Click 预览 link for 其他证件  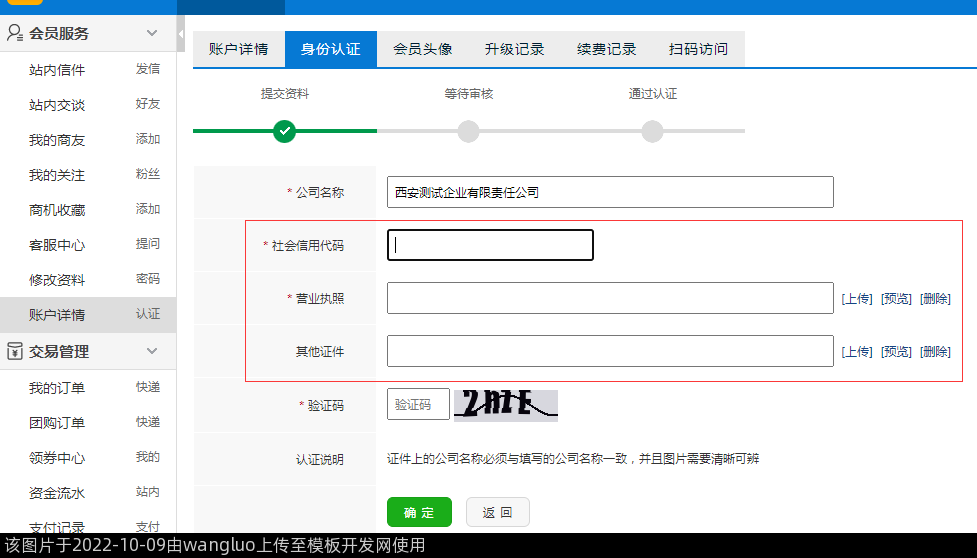(x=896, y=351)
